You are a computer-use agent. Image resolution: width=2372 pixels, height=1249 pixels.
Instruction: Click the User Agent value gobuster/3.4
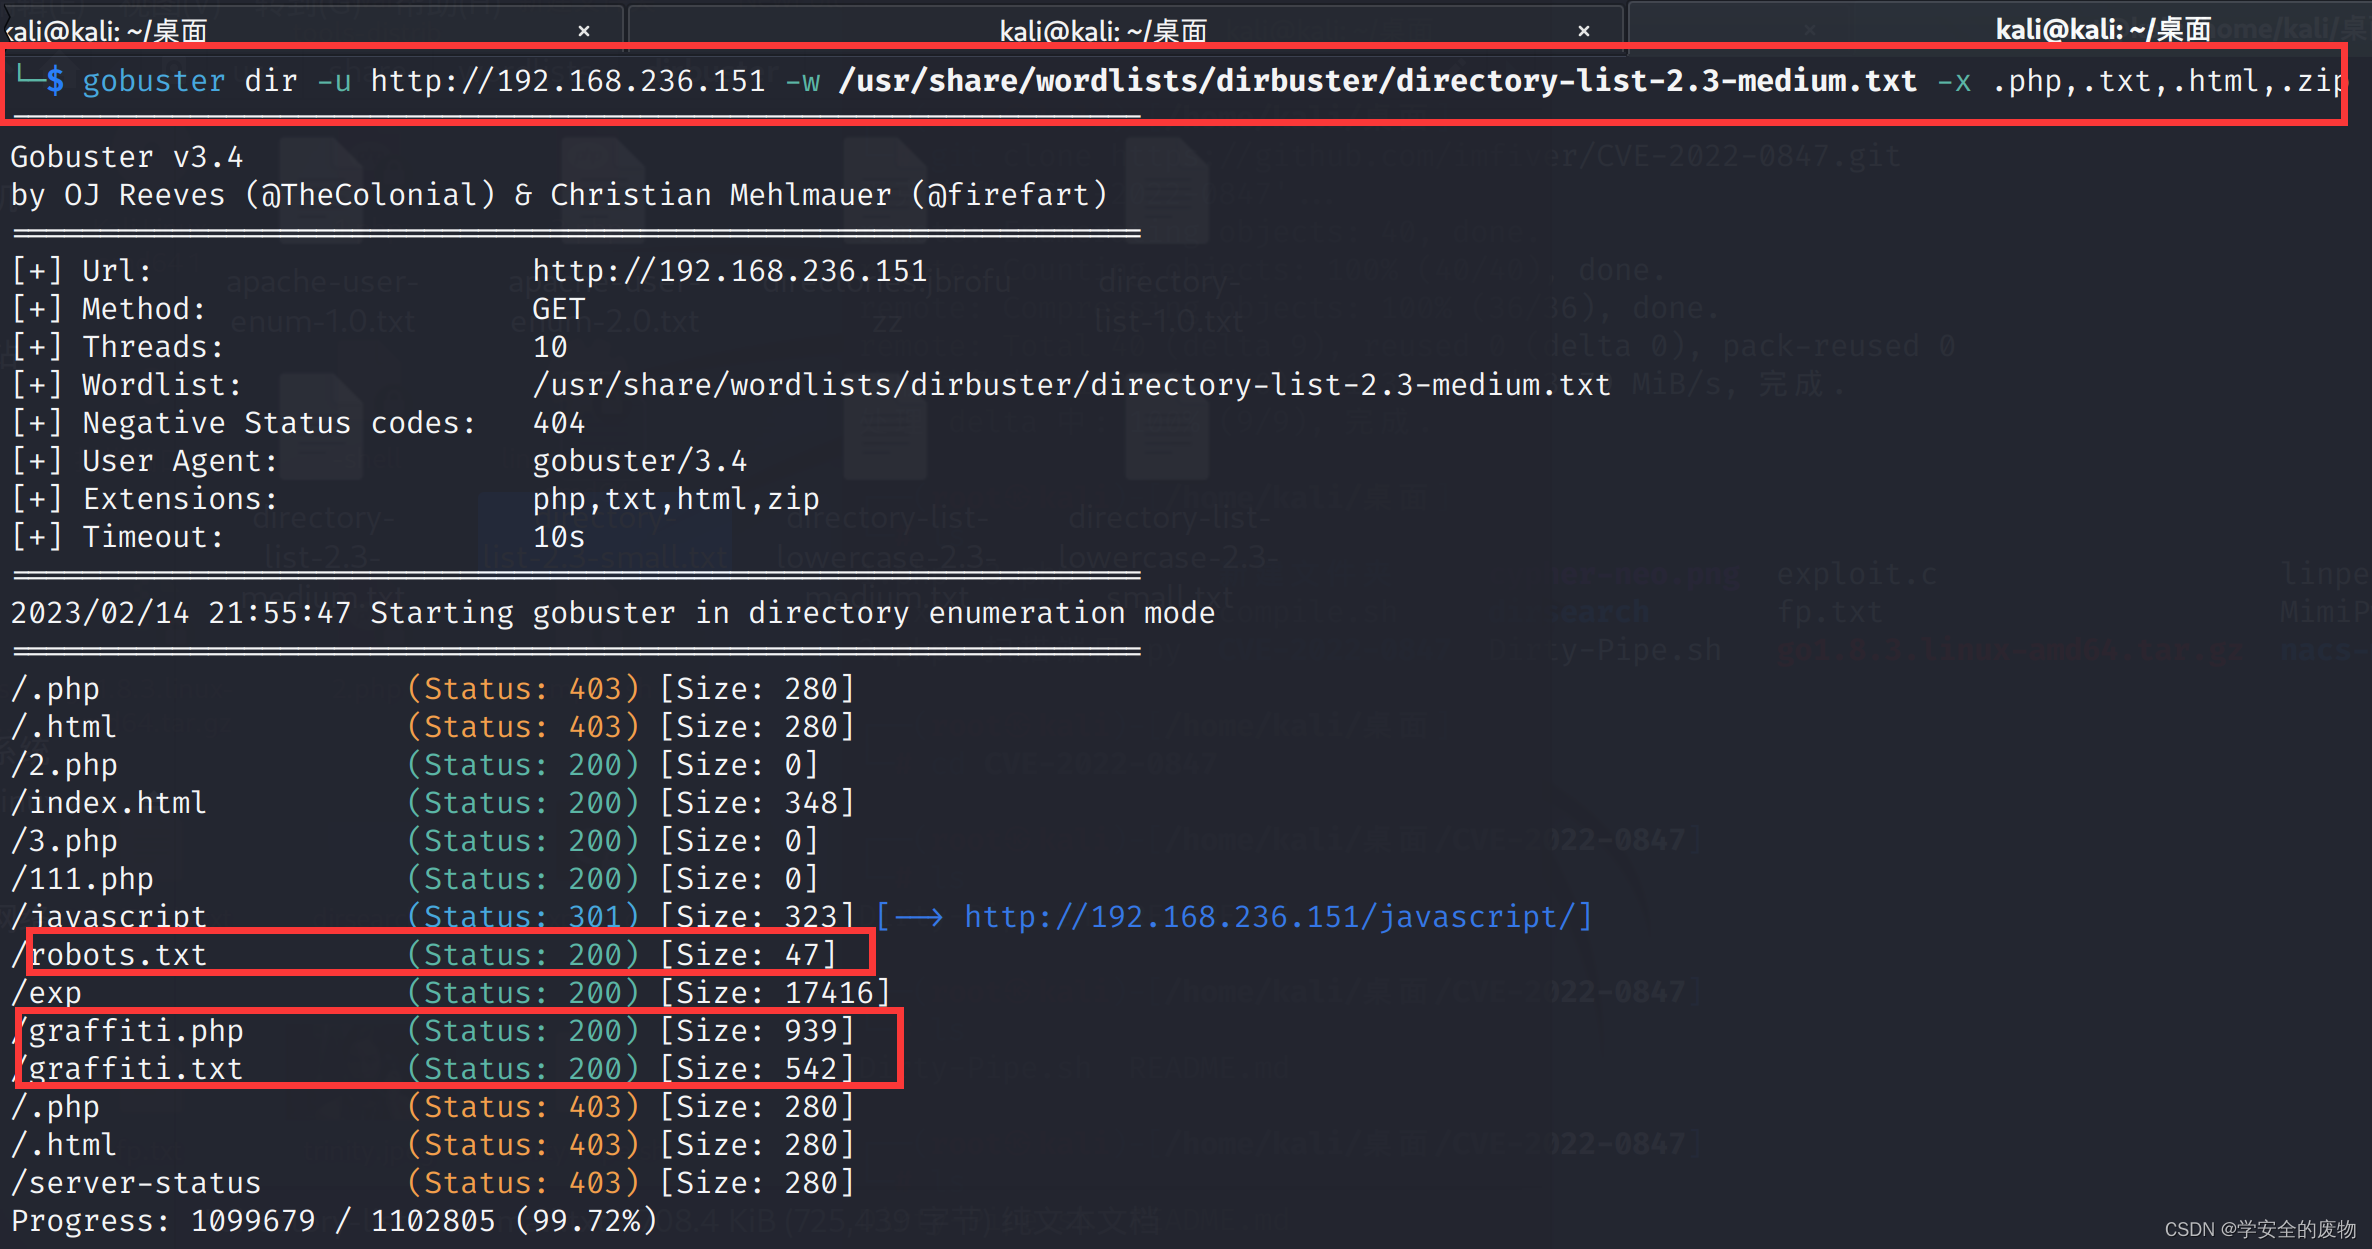click(x=640, y=460)
